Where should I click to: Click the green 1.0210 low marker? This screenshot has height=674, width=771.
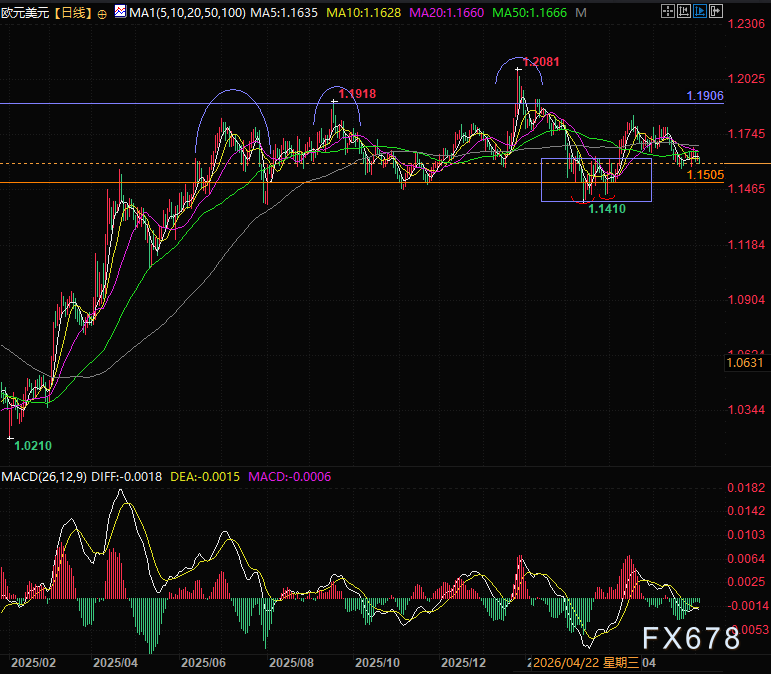pyautogui.click(x=33, y=446)
